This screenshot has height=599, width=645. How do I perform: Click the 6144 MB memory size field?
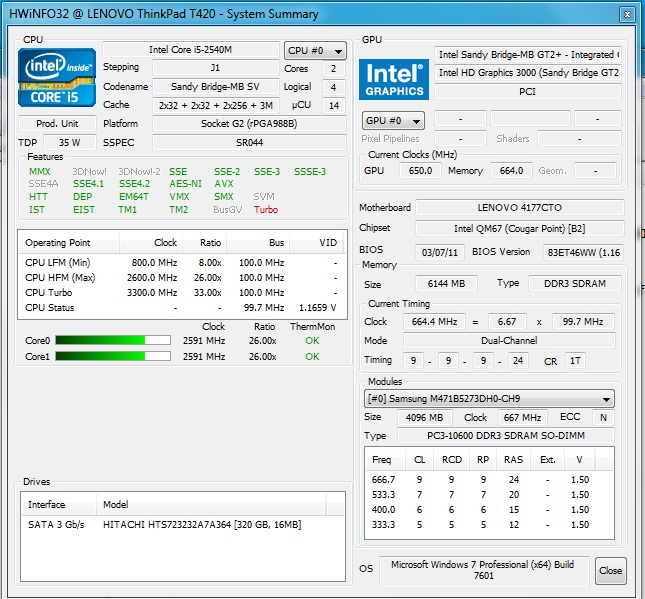(x=446, y=283)
